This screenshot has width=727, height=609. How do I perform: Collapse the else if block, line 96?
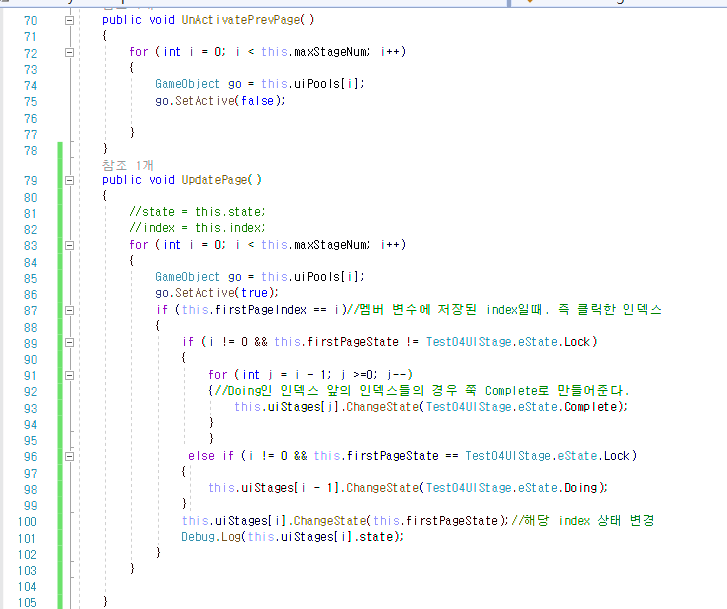pos(69,456)
